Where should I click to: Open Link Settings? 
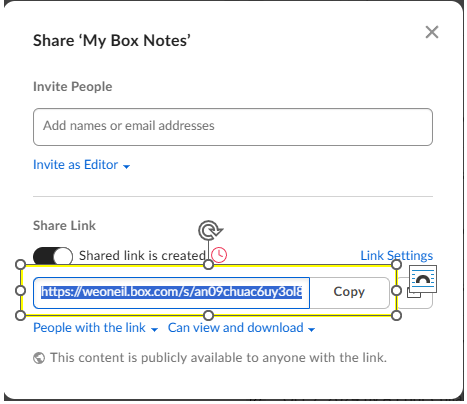click(397, 256)
